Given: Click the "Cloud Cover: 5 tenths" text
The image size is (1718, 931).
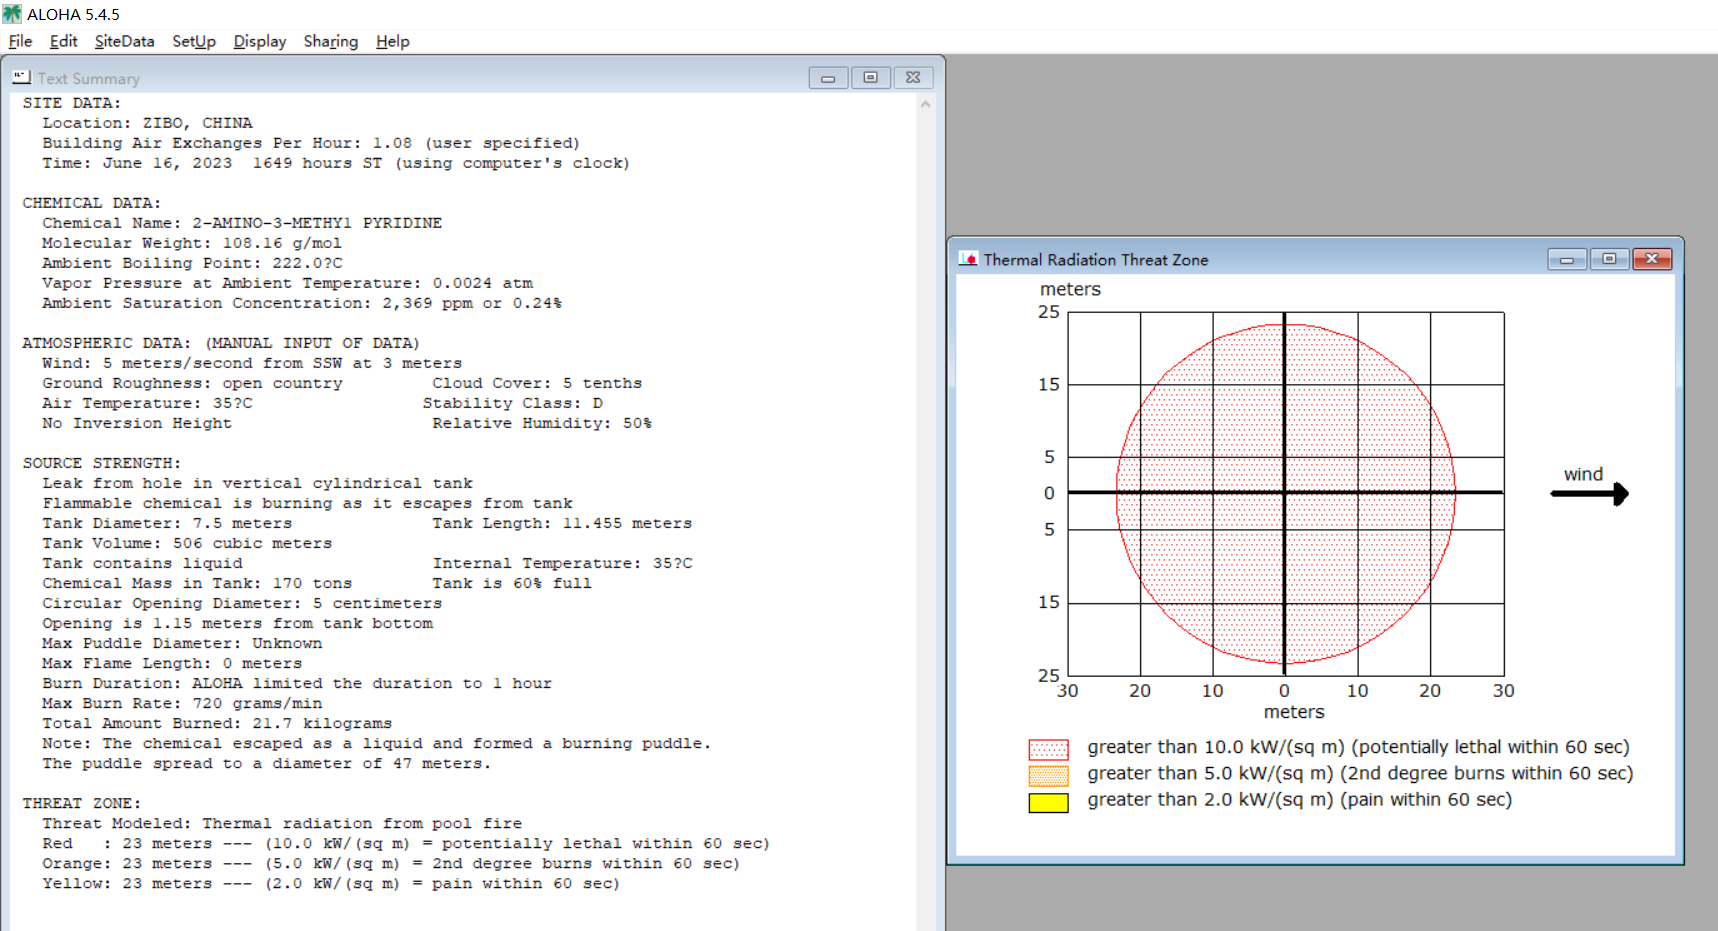Looking at the screenshot, I should tap(537, 383).
